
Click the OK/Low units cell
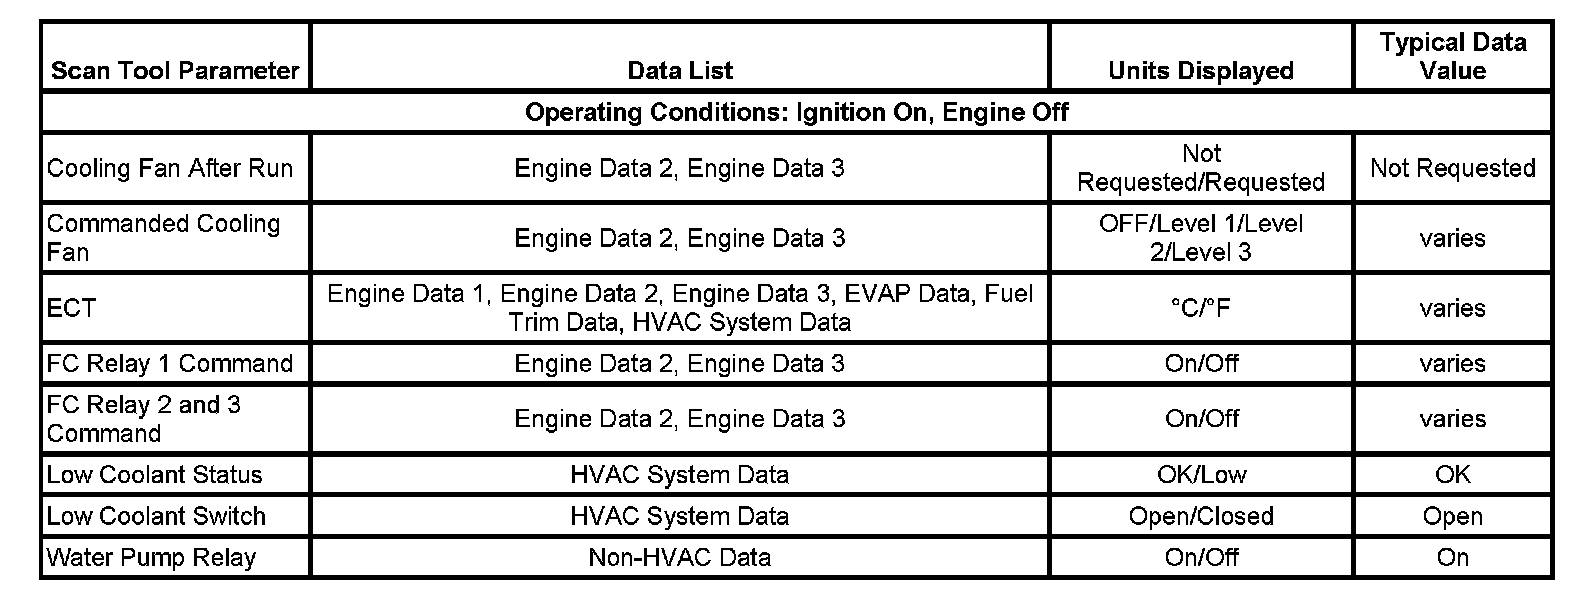click(1201, 475)
